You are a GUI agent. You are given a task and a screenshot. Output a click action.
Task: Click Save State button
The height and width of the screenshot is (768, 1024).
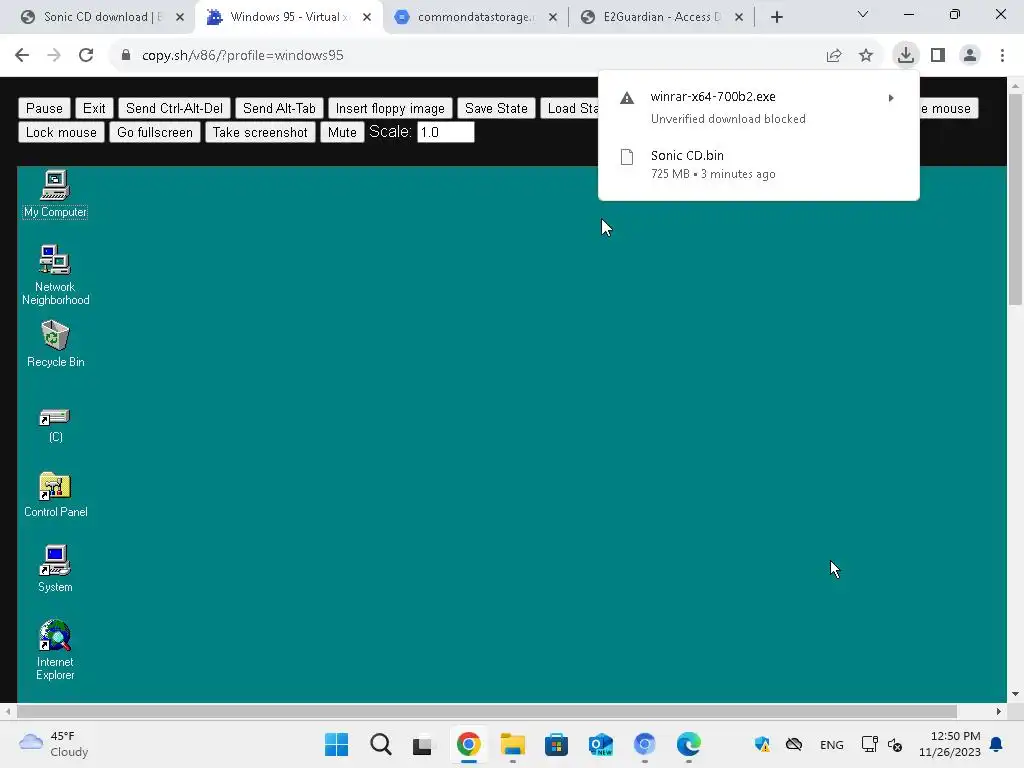point(496,108)
